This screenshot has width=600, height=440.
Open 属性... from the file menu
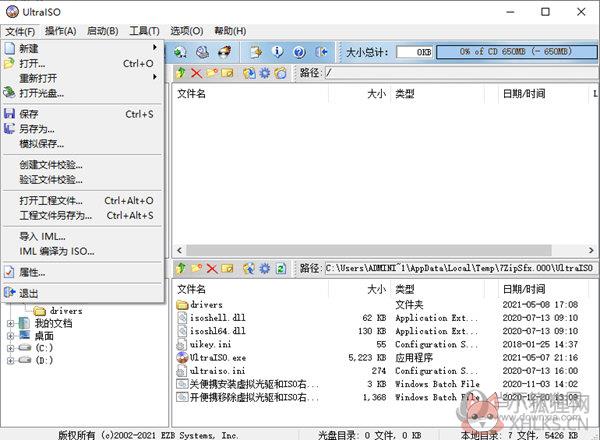click(x=83, y=272)
